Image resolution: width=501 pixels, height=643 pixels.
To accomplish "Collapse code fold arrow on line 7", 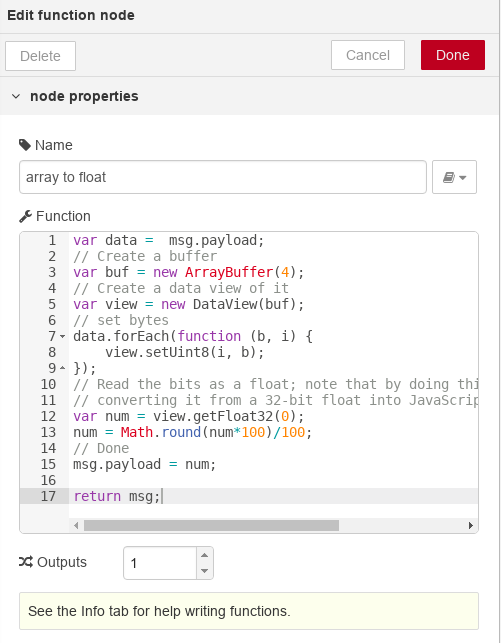I will [x=62, y=336].
